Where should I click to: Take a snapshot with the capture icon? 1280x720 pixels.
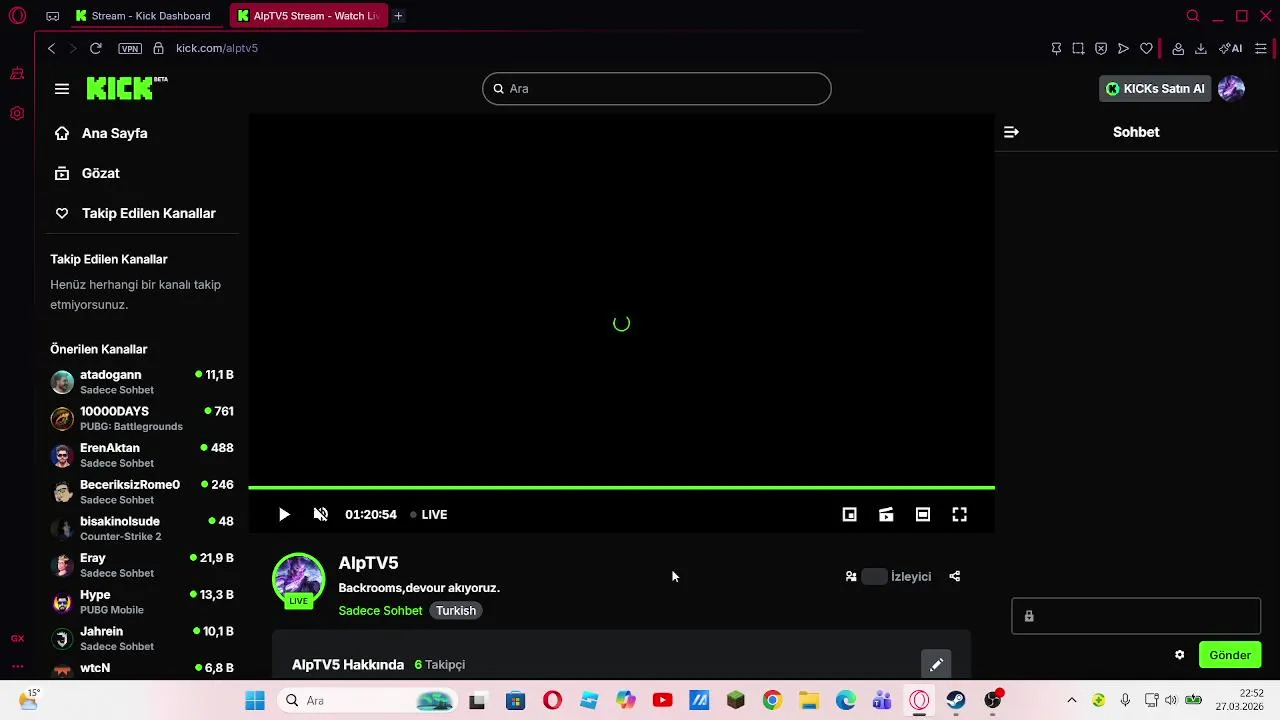tap(1078, 48)
